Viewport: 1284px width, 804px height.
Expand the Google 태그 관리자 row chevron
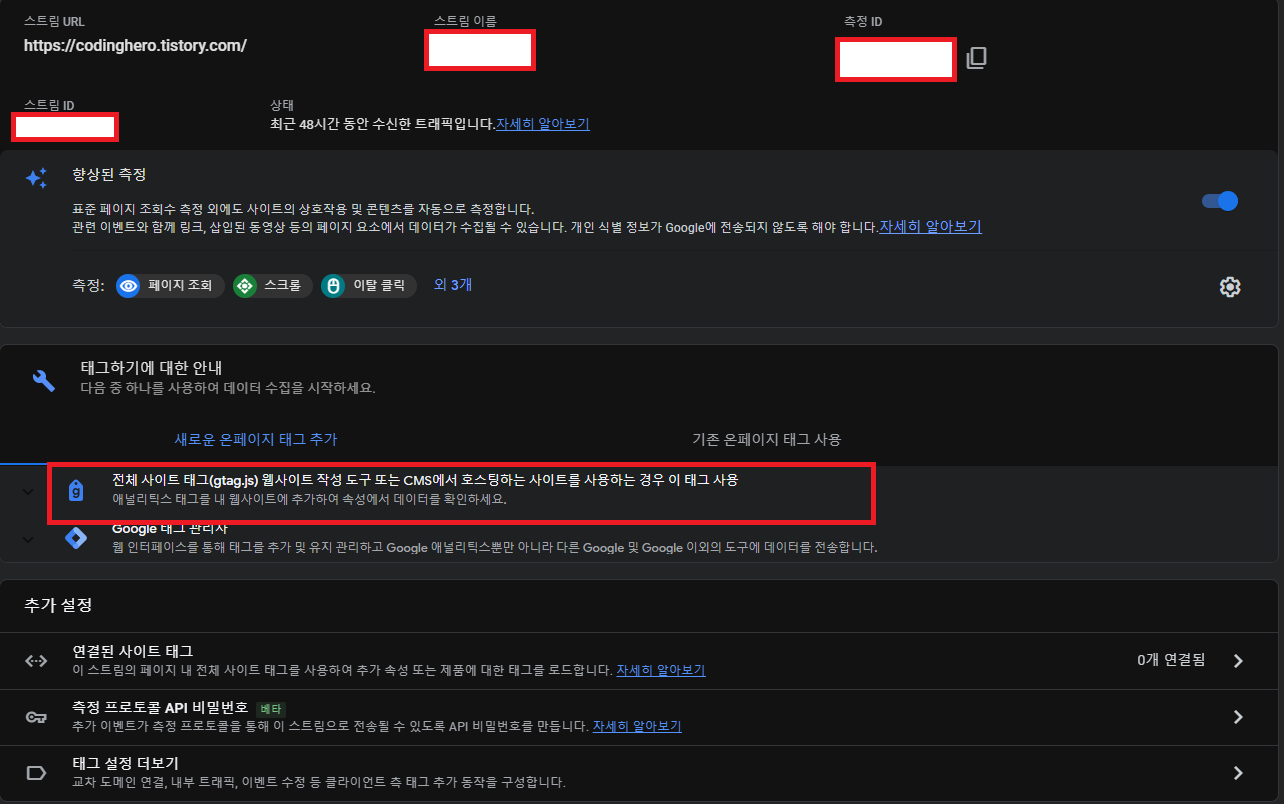[x=28, y=539]
